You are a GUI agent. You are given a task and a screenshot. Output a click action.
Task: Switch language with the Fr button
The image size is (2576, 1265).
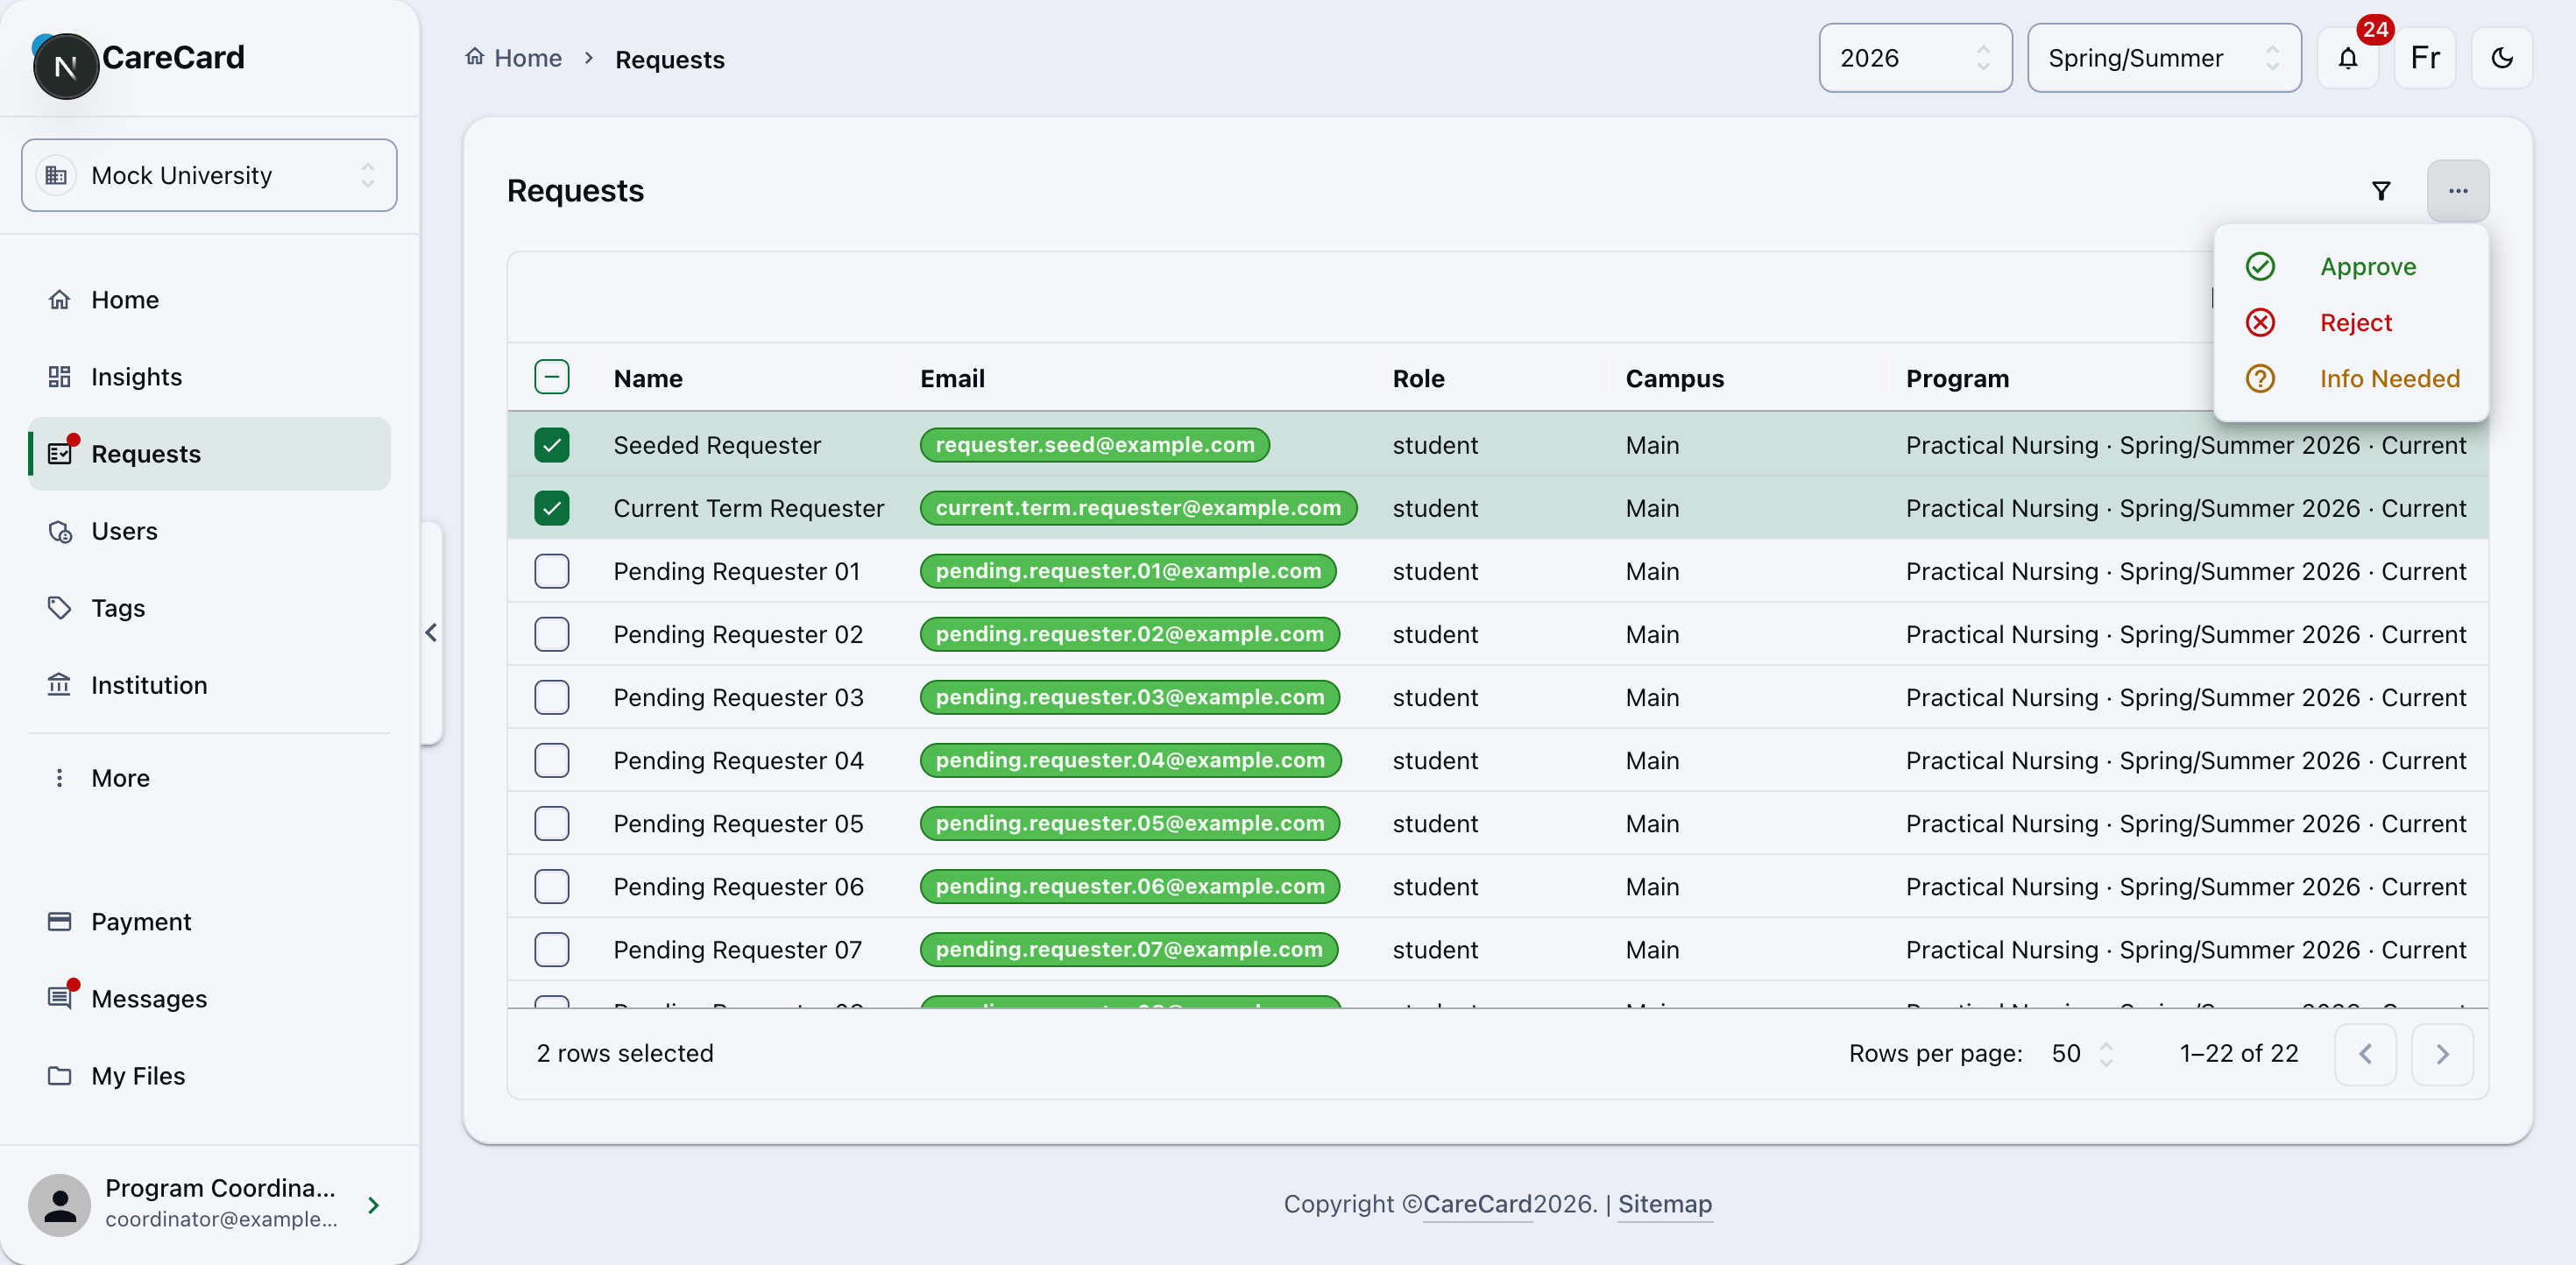click(x=2424, y=58)
